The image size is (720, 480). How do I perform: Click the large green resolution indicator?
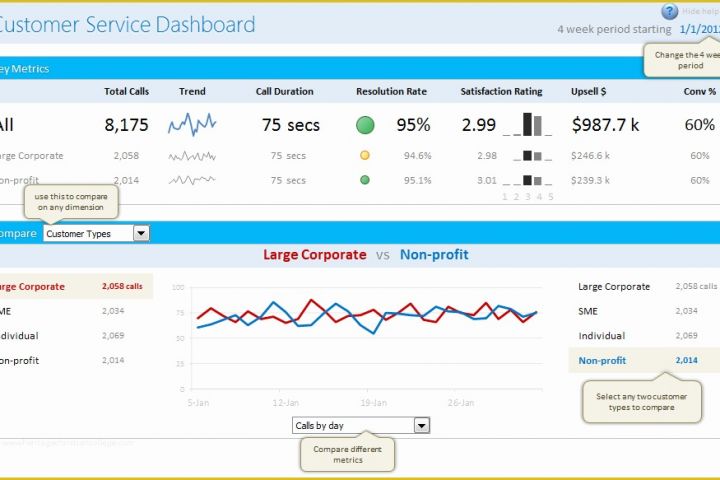365,125
